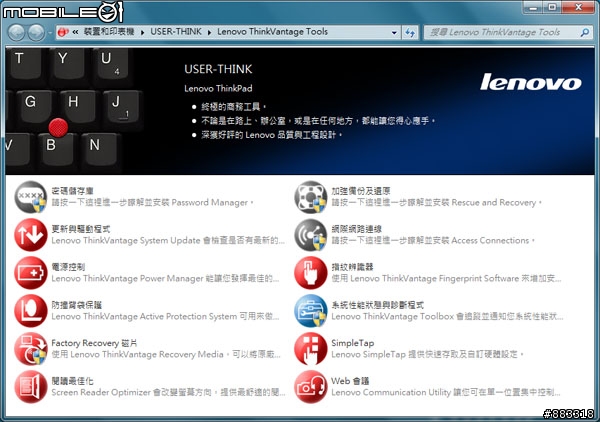
Task: Click the search magnifier icon
Action: click(584, 33)
